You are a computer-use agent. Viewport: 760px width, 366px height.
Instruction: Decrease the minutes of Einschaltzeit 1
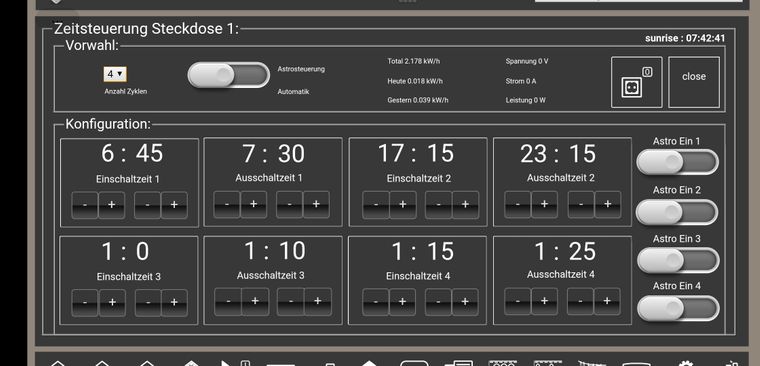click(148, 205)
